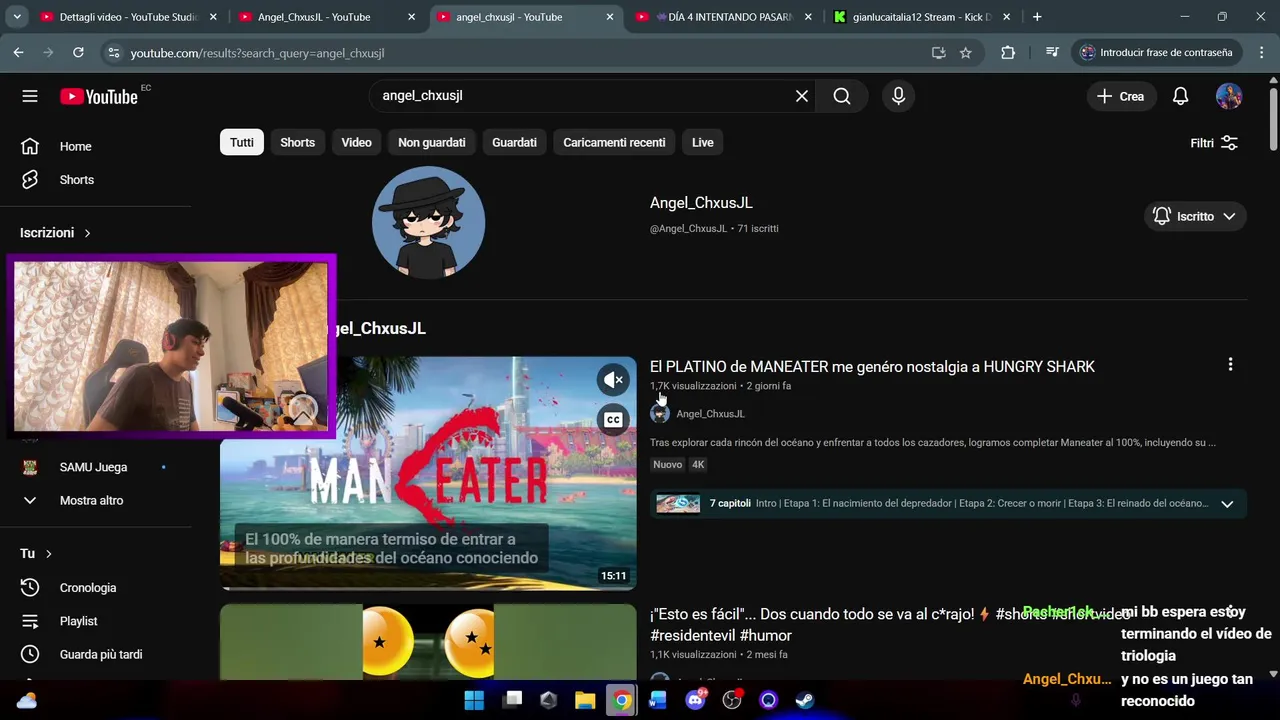The width and height of the screenshot is (1280, 720).
Task: Open El PLATINO de MANEATER video title
Action: (872, 367)
